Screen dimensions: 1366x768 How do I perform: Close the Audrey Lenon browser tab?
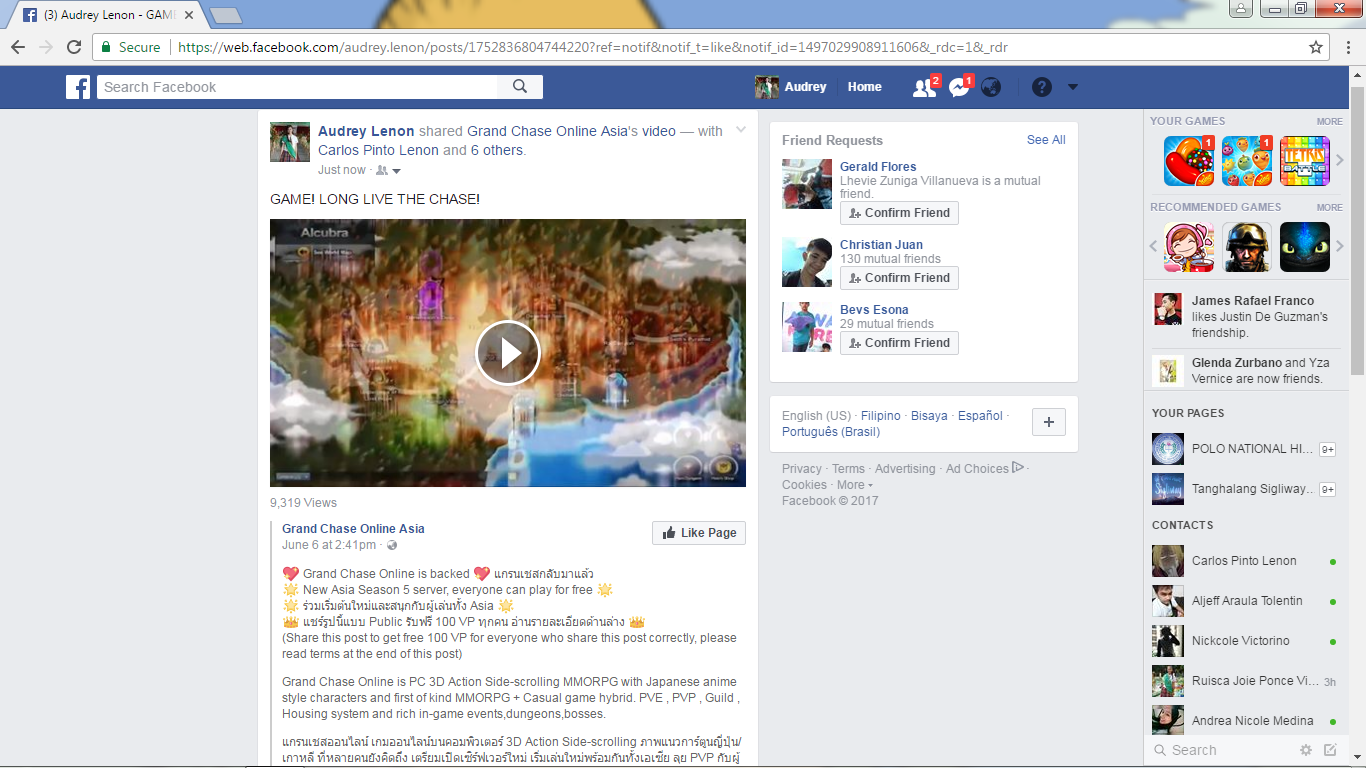pyautogui.click(x=189, y=15)
